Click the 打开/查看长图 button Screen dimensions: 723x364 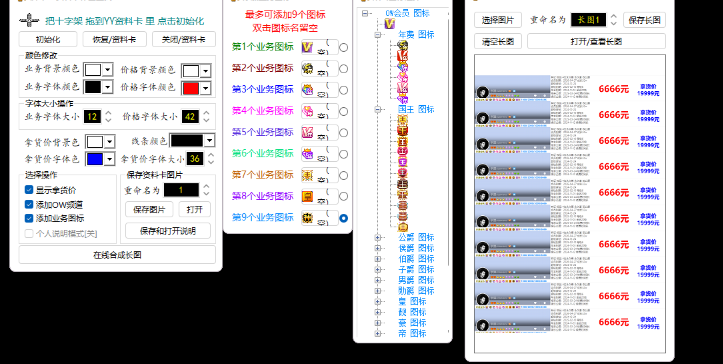click(596, 41)
